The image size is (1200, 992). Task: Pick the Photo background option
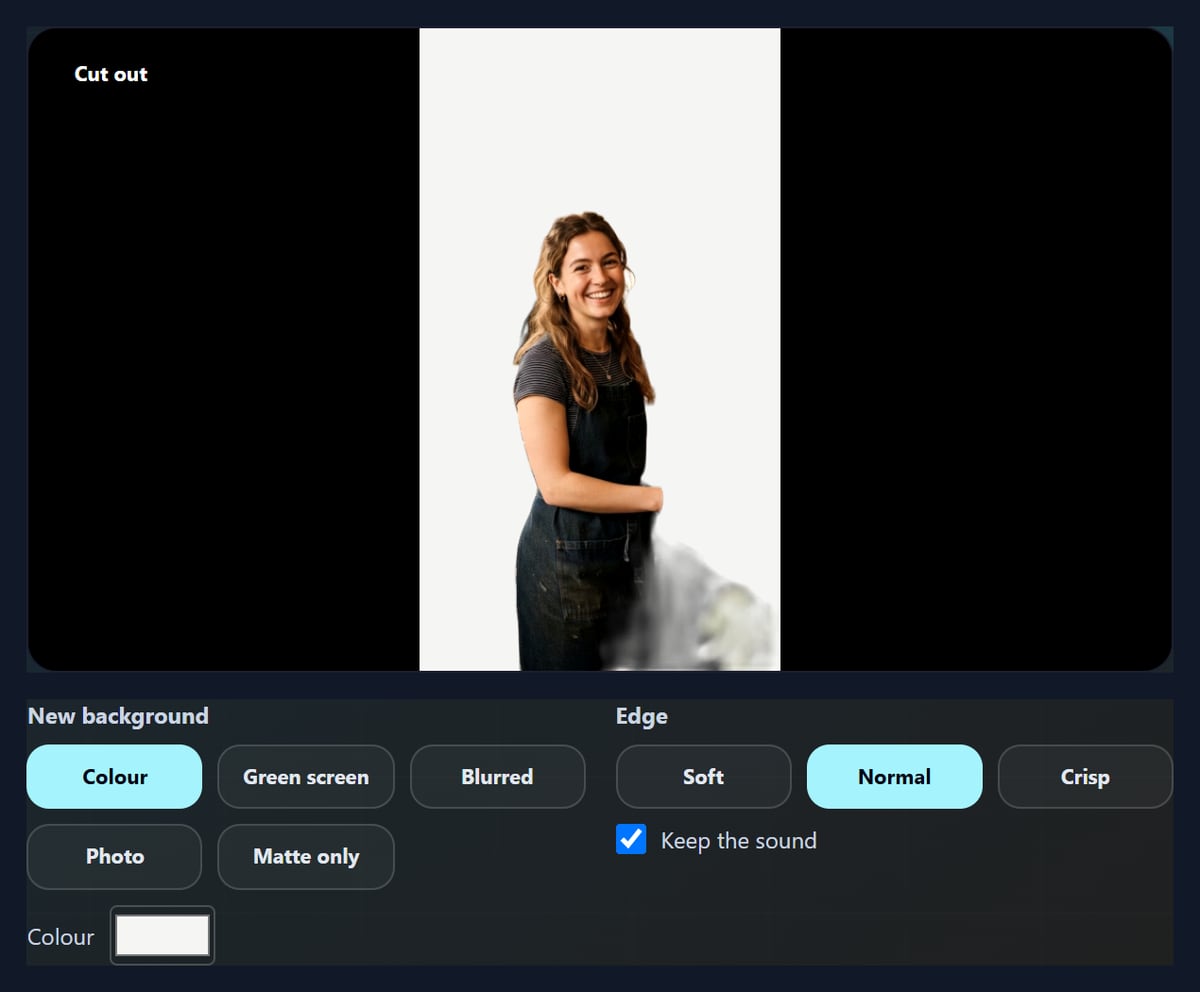pos(114,856)
